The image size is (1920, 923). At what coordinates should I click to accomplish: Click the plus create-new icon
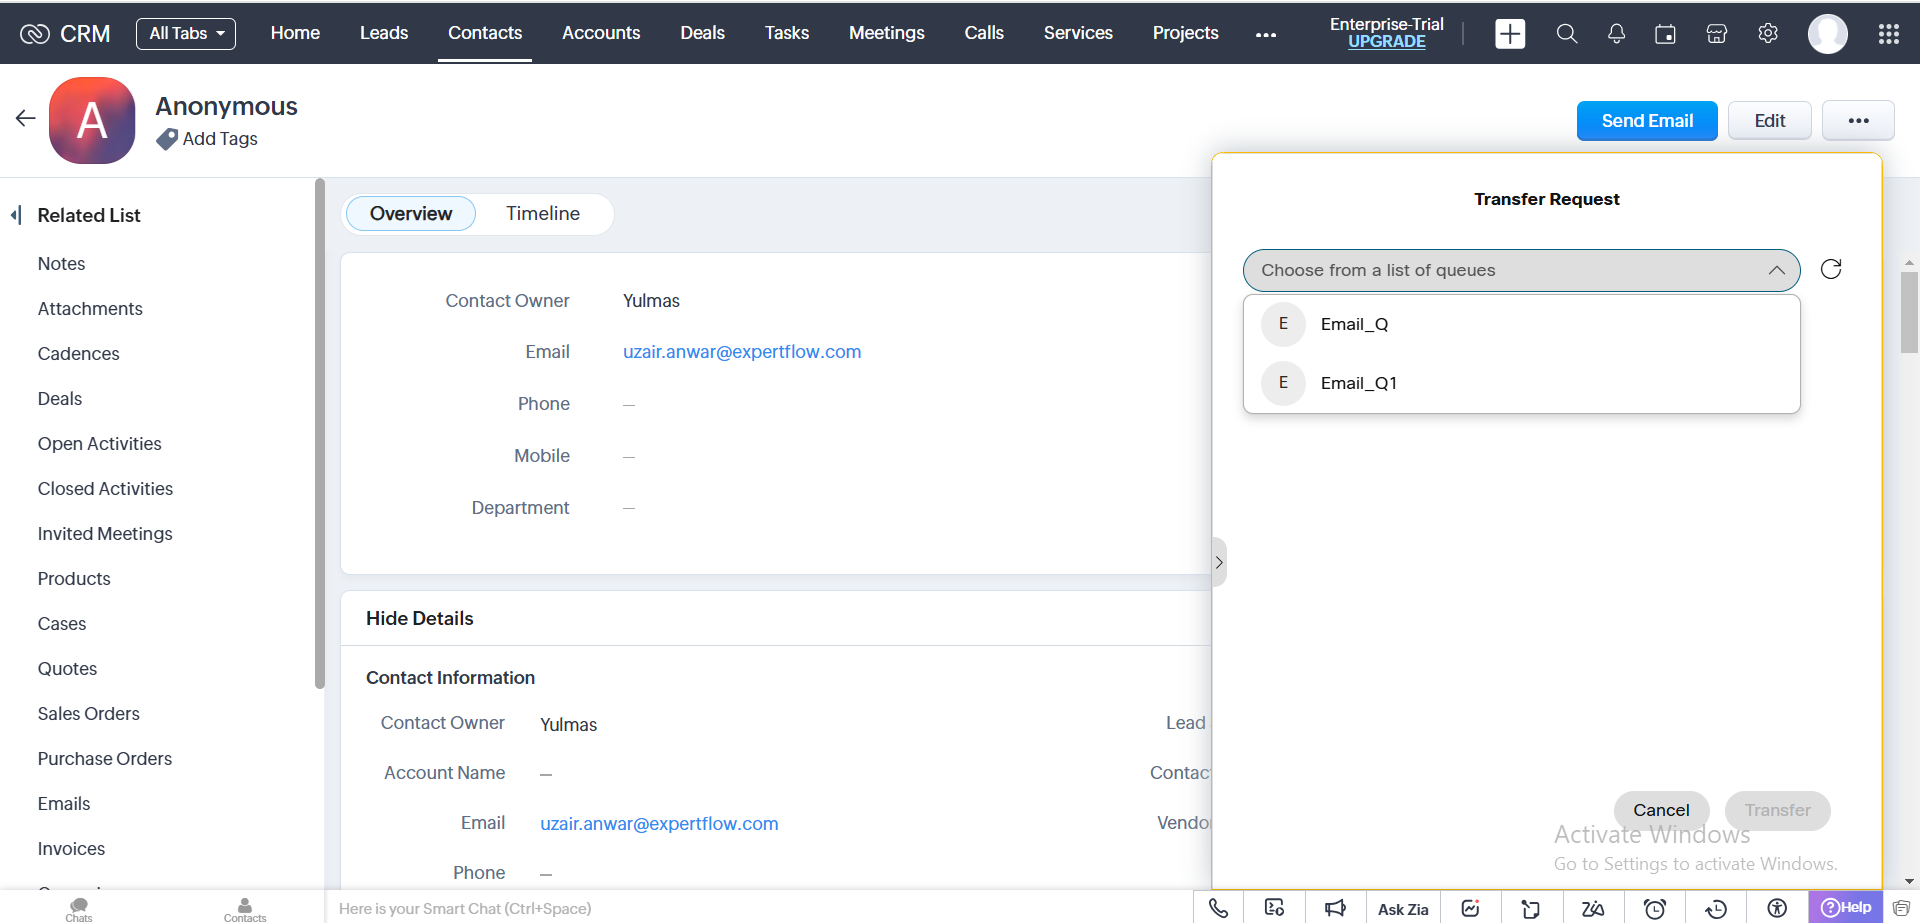1509,34
